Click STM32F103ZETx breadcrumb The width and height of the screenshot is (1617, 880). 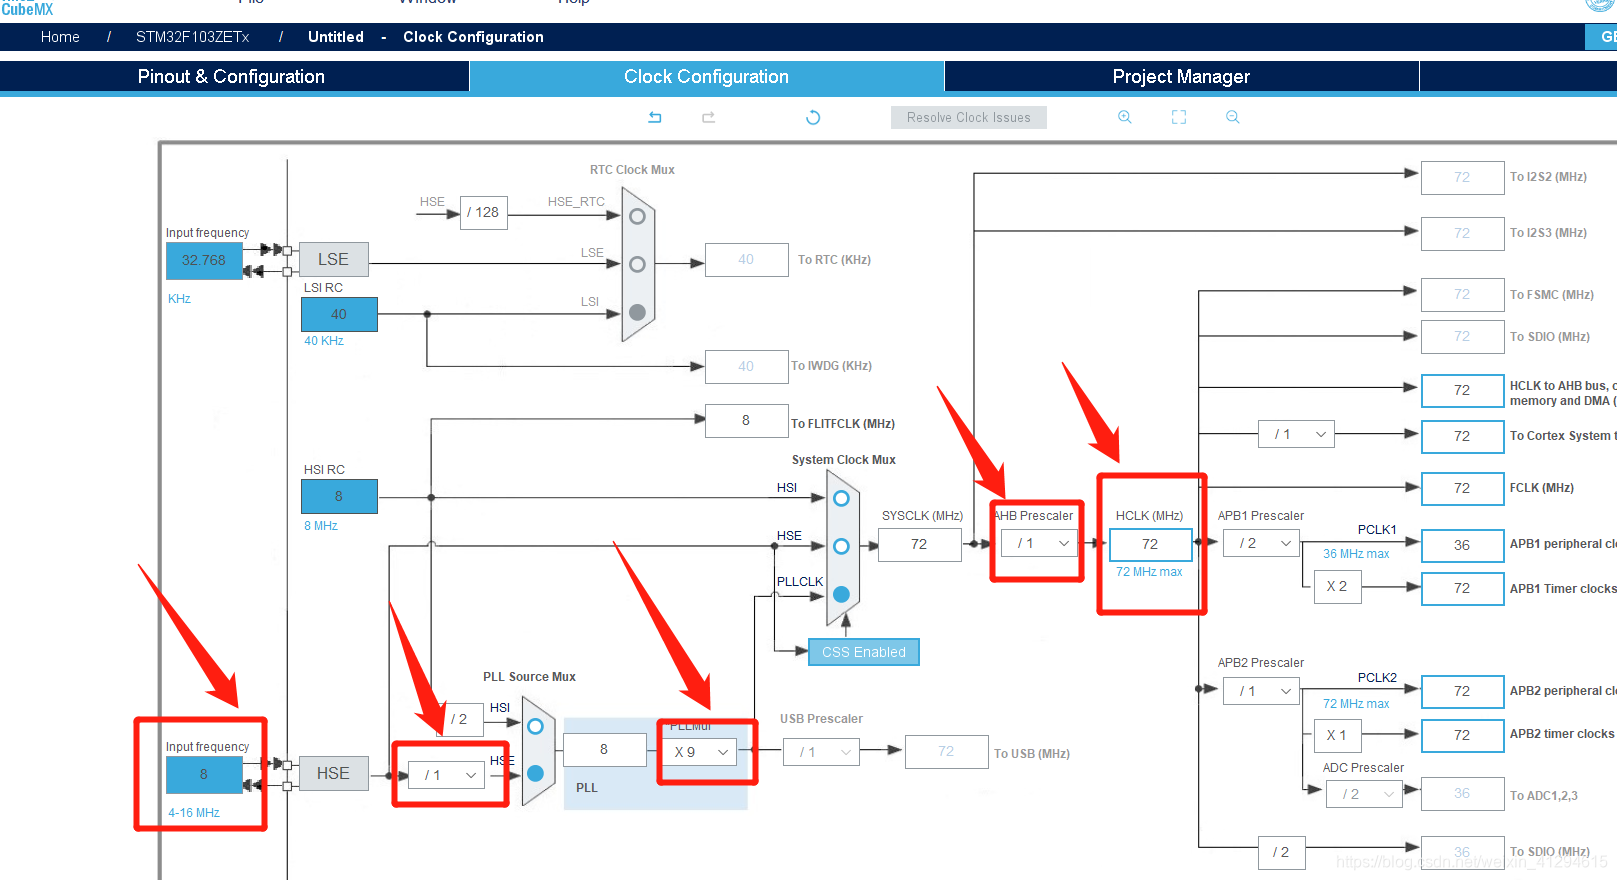click(193, 37)
